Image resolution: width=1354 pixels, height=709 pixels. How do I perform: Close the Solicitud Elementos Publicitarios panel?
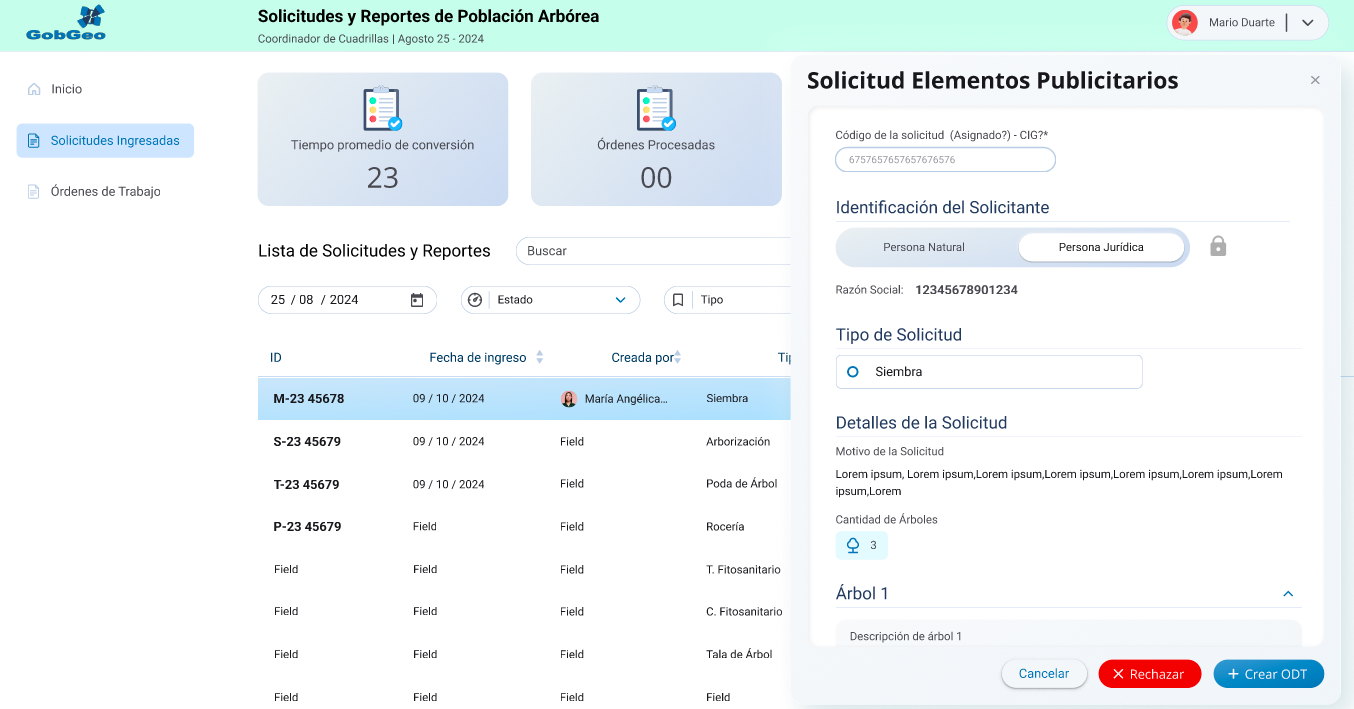pos(1315,80)
